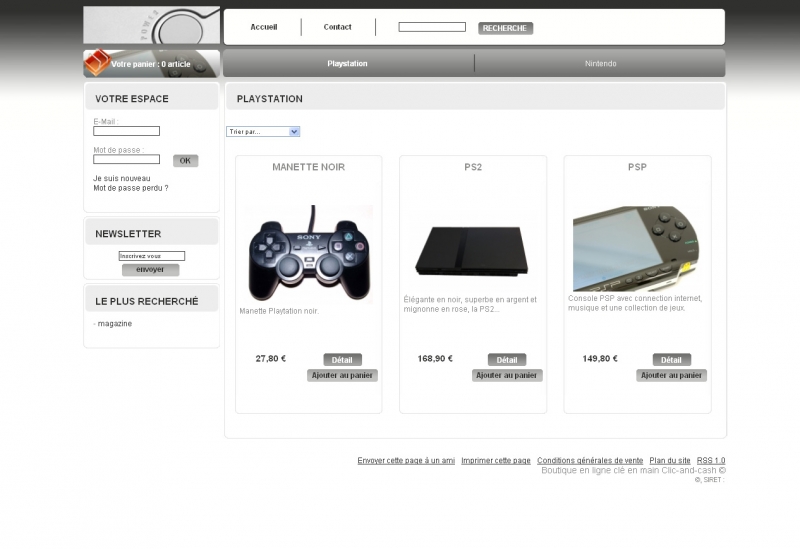Add Manette Noir to cart
Viewport: 800px width, 549px height.
pyautogui.click(x=342, y=375)
